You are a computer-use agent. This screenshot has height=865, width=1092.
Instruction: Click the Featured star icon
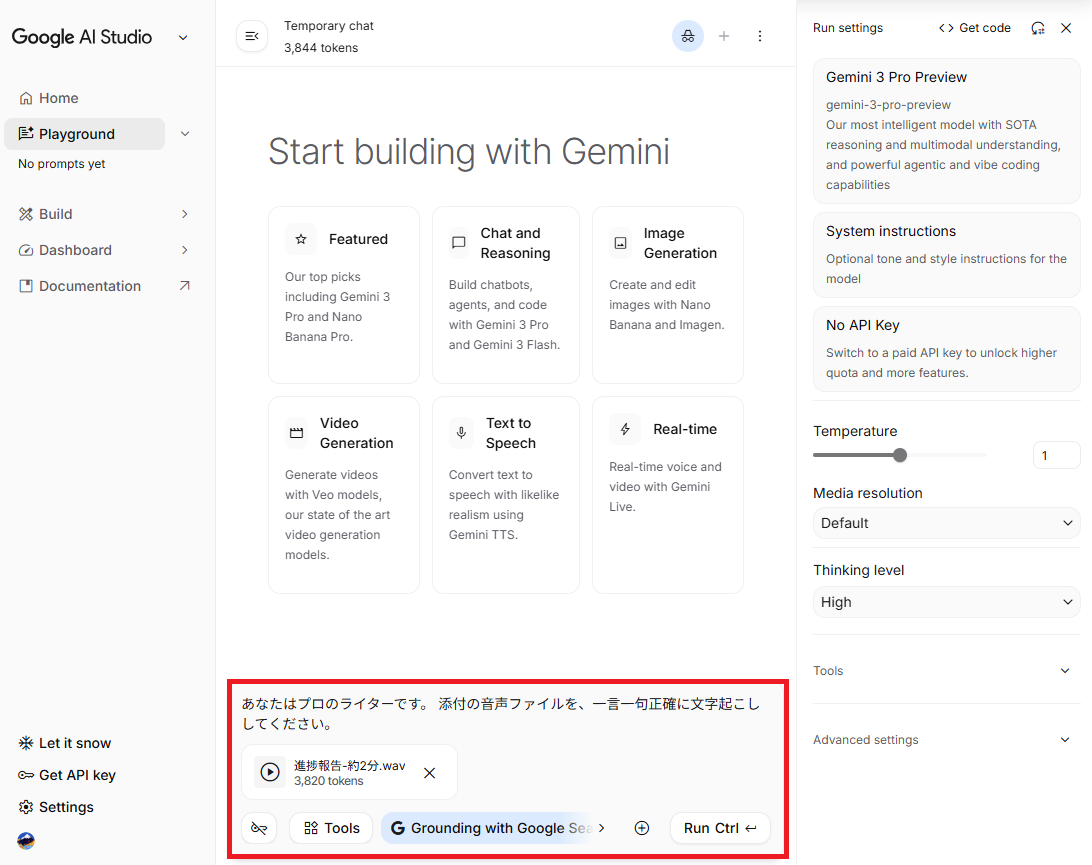click(301, 239)
